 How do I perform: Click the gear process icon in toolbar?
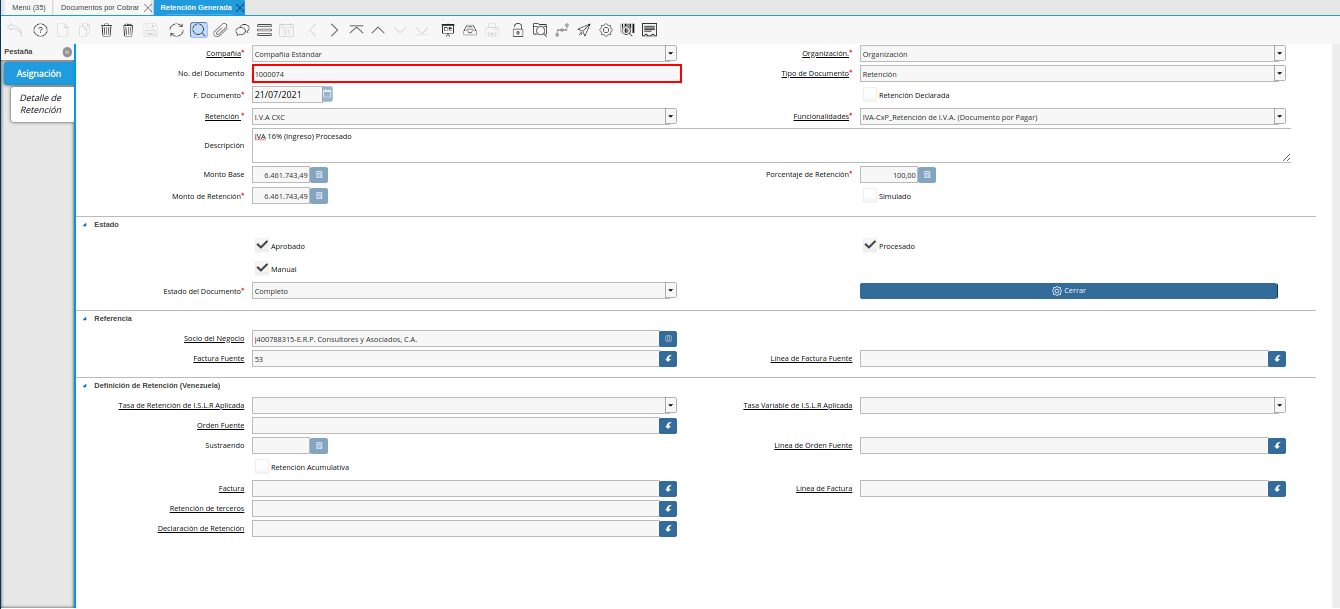point(606,30)
